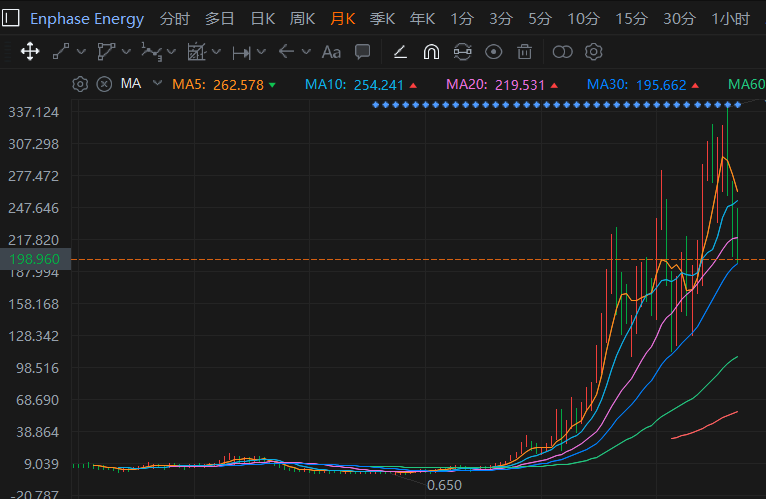Select the line segment drawing tool
766x499 pixels.
(x=61, y=51)
